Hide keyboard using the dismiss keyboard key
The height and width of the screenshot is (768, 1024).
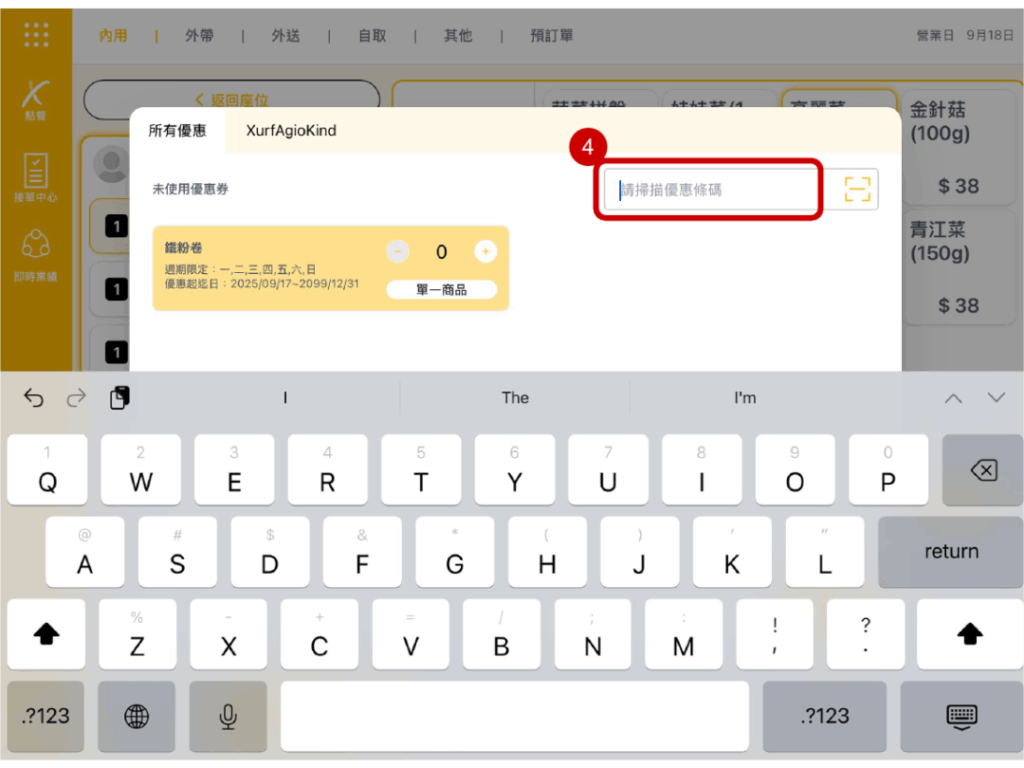tap(961, 715)
